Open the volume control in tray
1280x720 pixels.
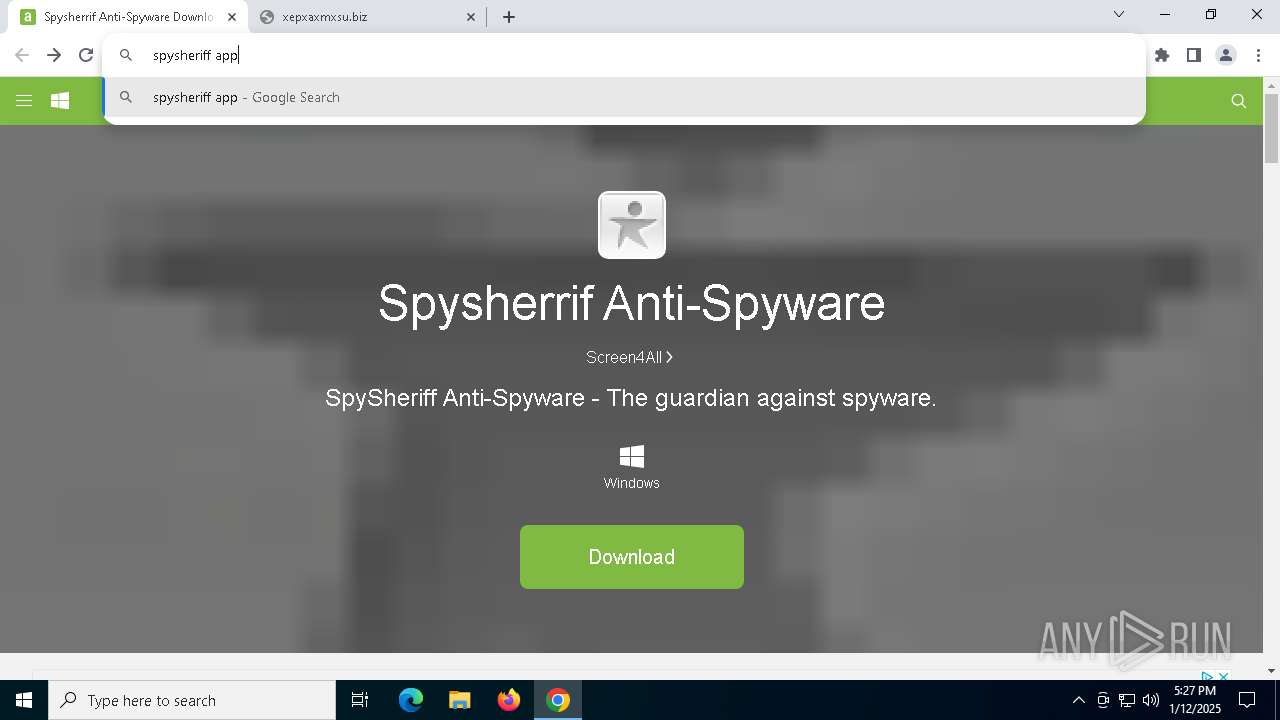tap(1150, 700)
